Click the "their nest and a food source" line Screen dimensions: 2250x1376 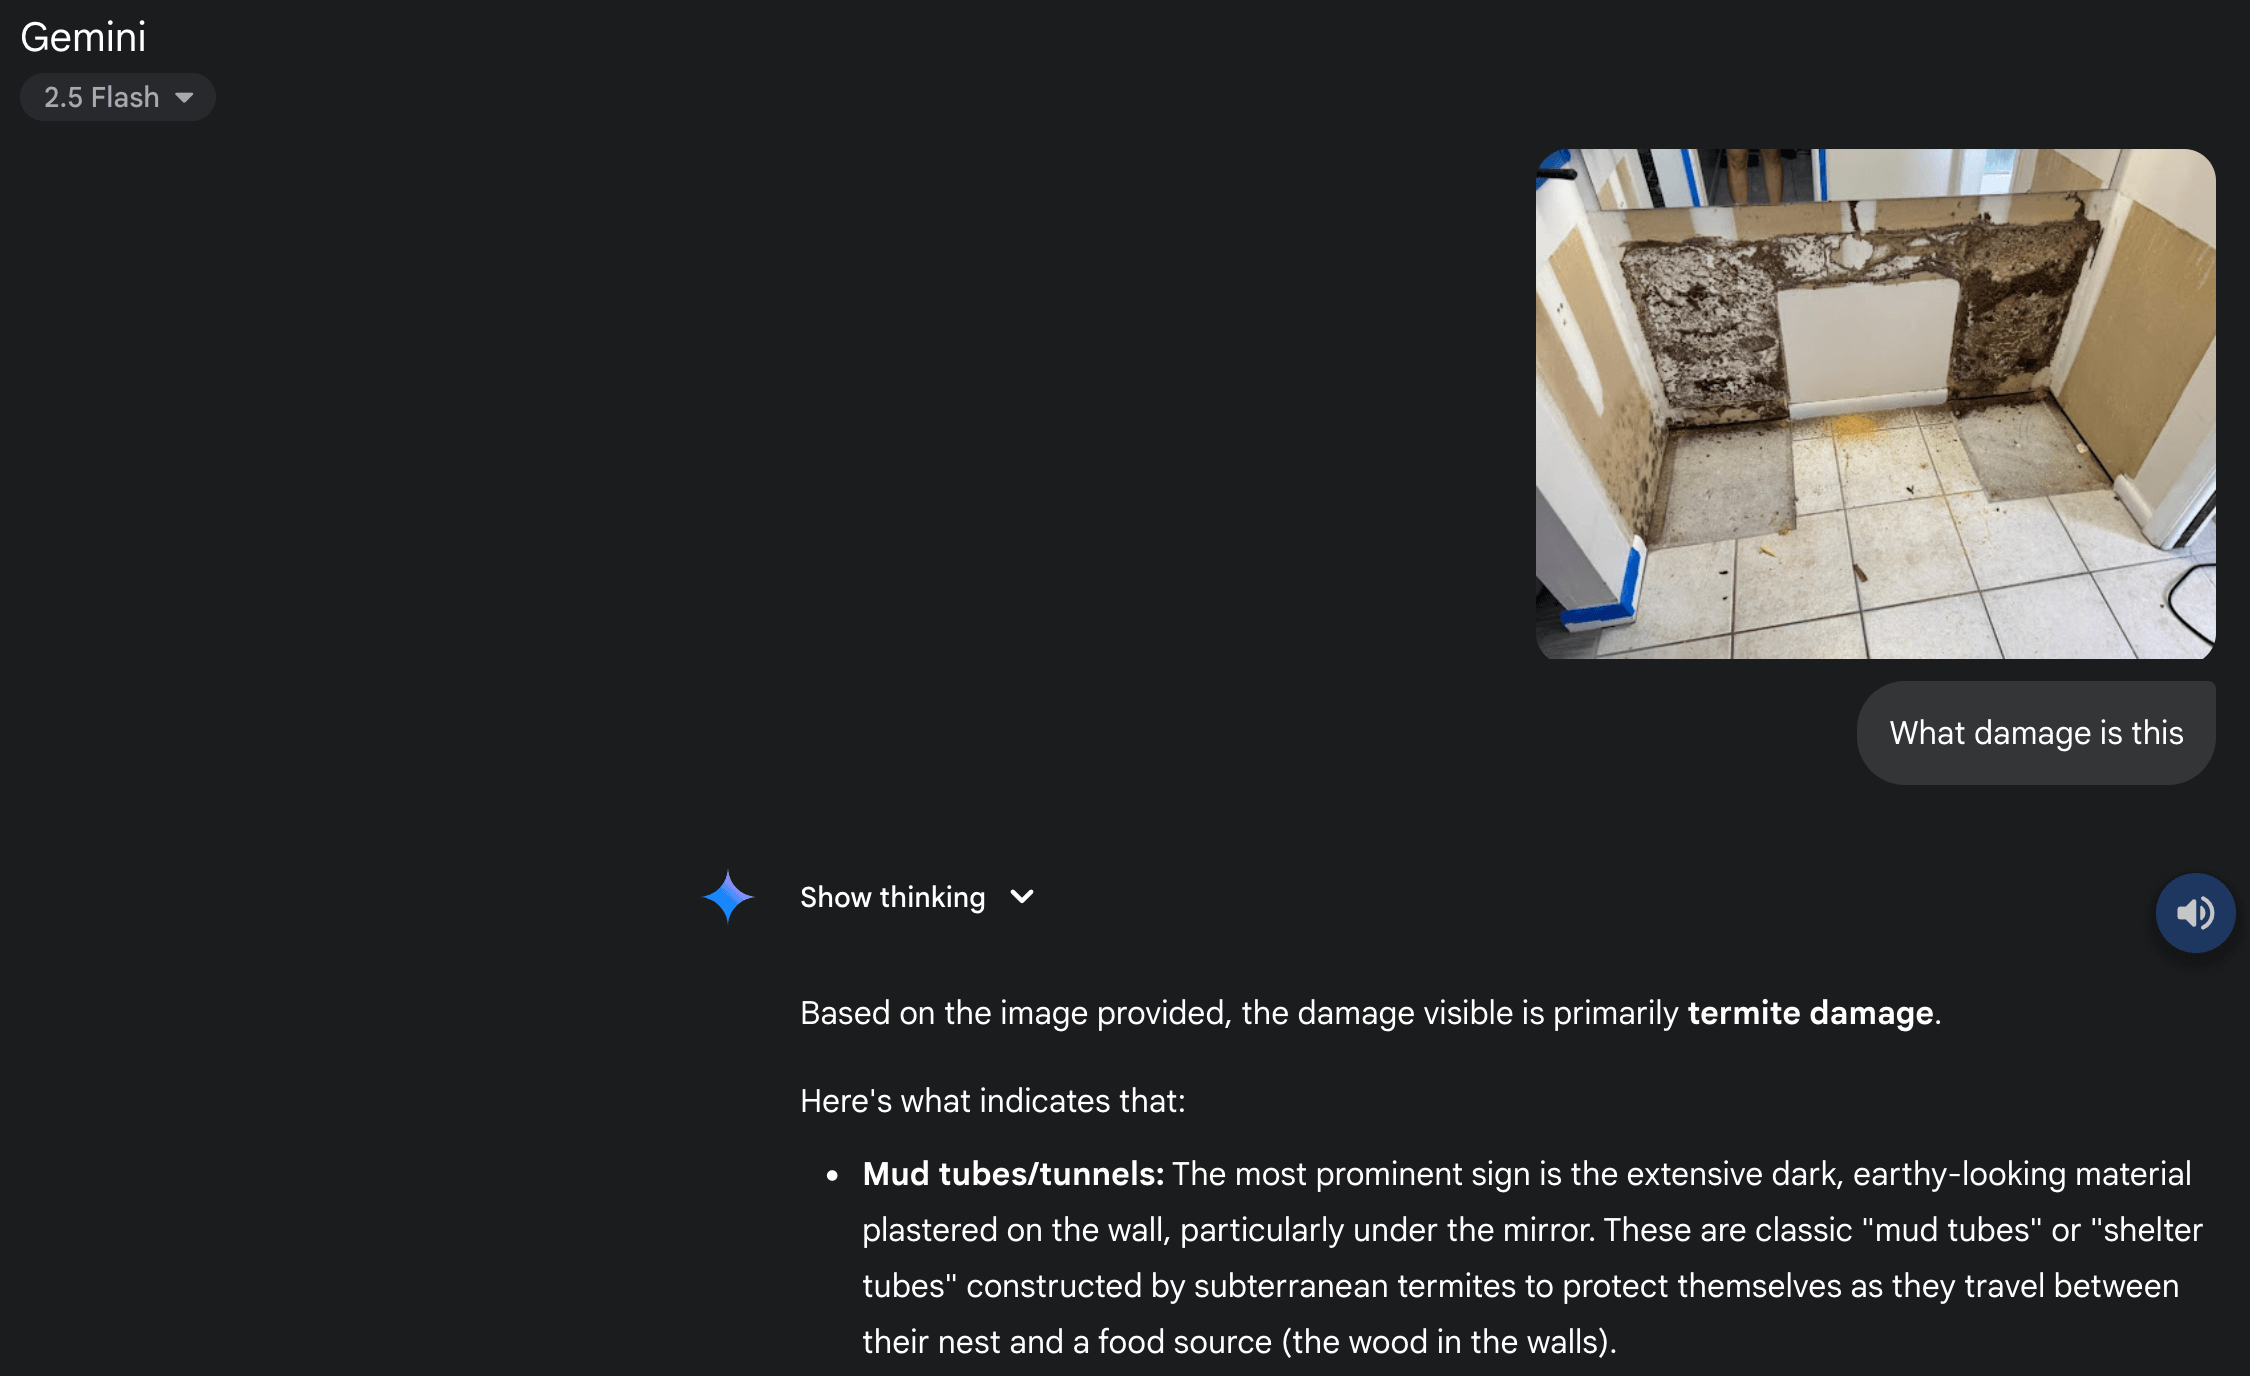(x=1067, y=1342)
